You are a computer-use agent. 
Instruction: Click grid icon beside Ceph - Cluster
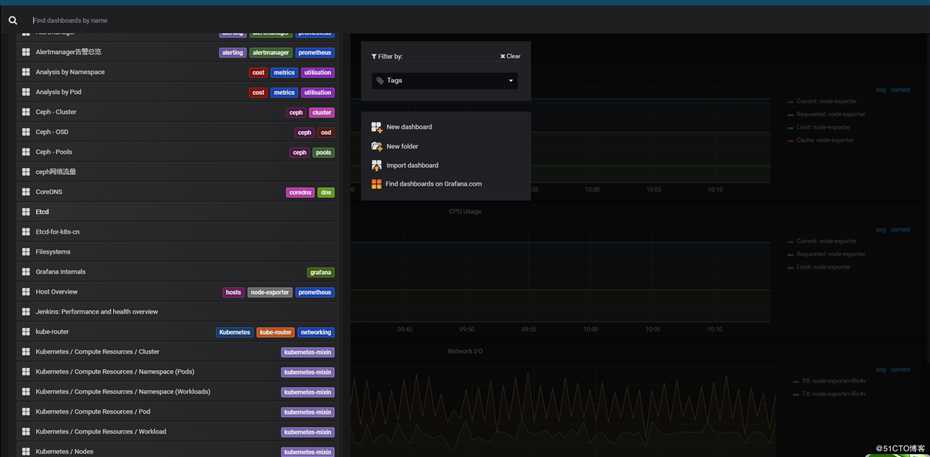point(26,112)
